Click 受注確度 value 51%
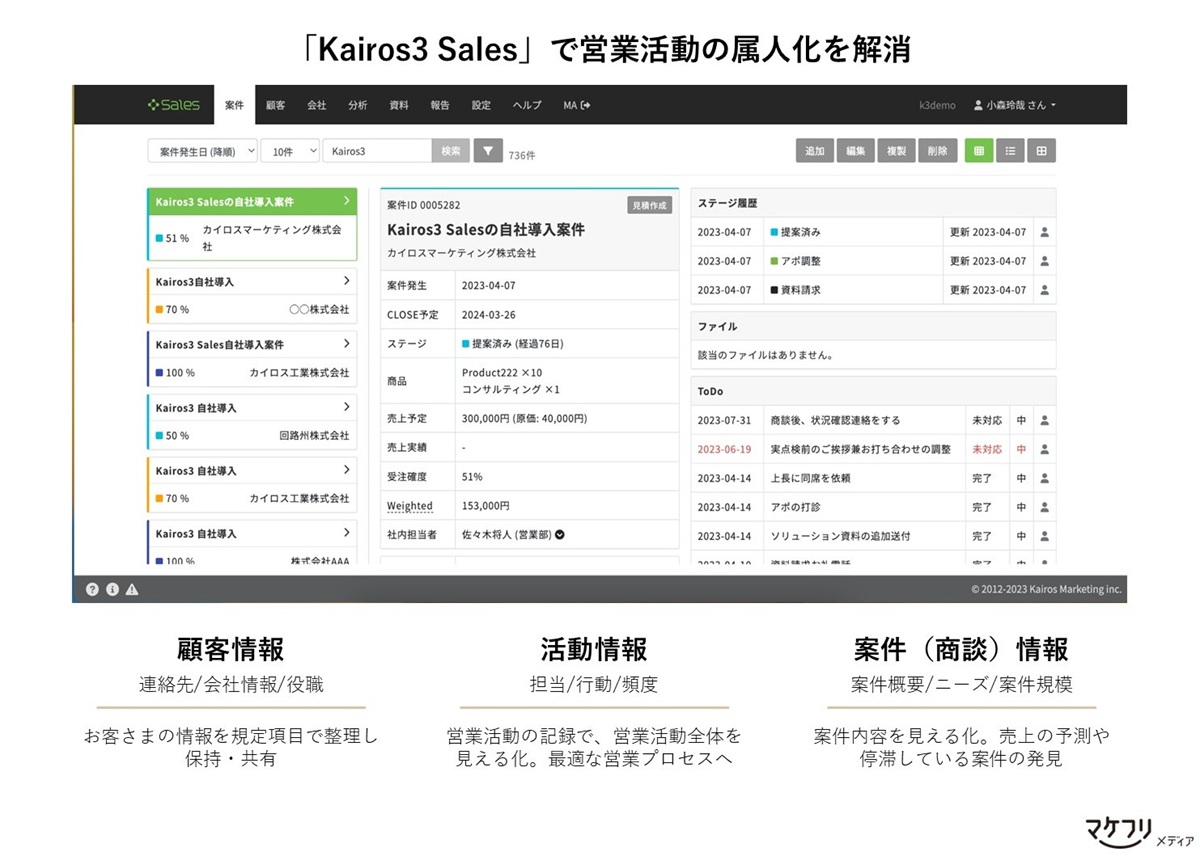Viewport: 1200px width, 856px height. point(472,476)
